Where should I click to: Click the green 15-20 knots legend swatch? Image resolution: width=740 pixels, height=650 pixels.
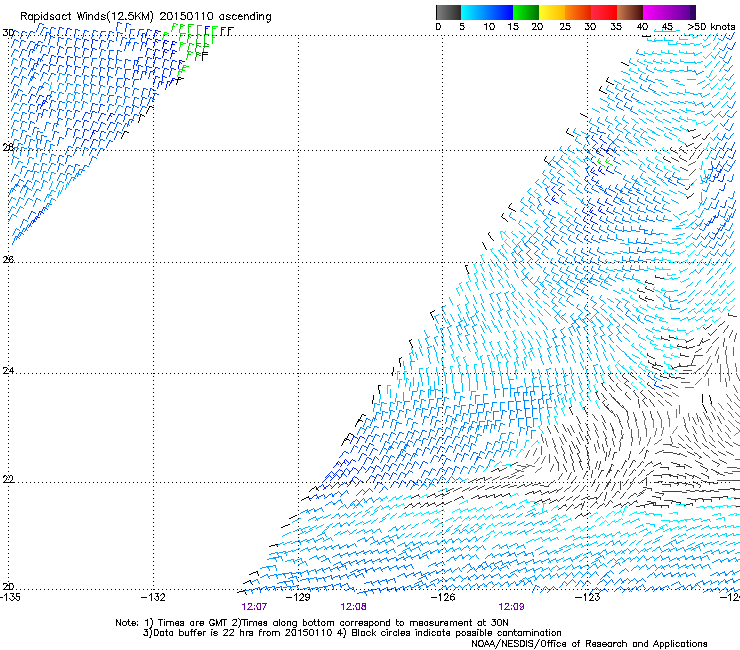point(526,12)
